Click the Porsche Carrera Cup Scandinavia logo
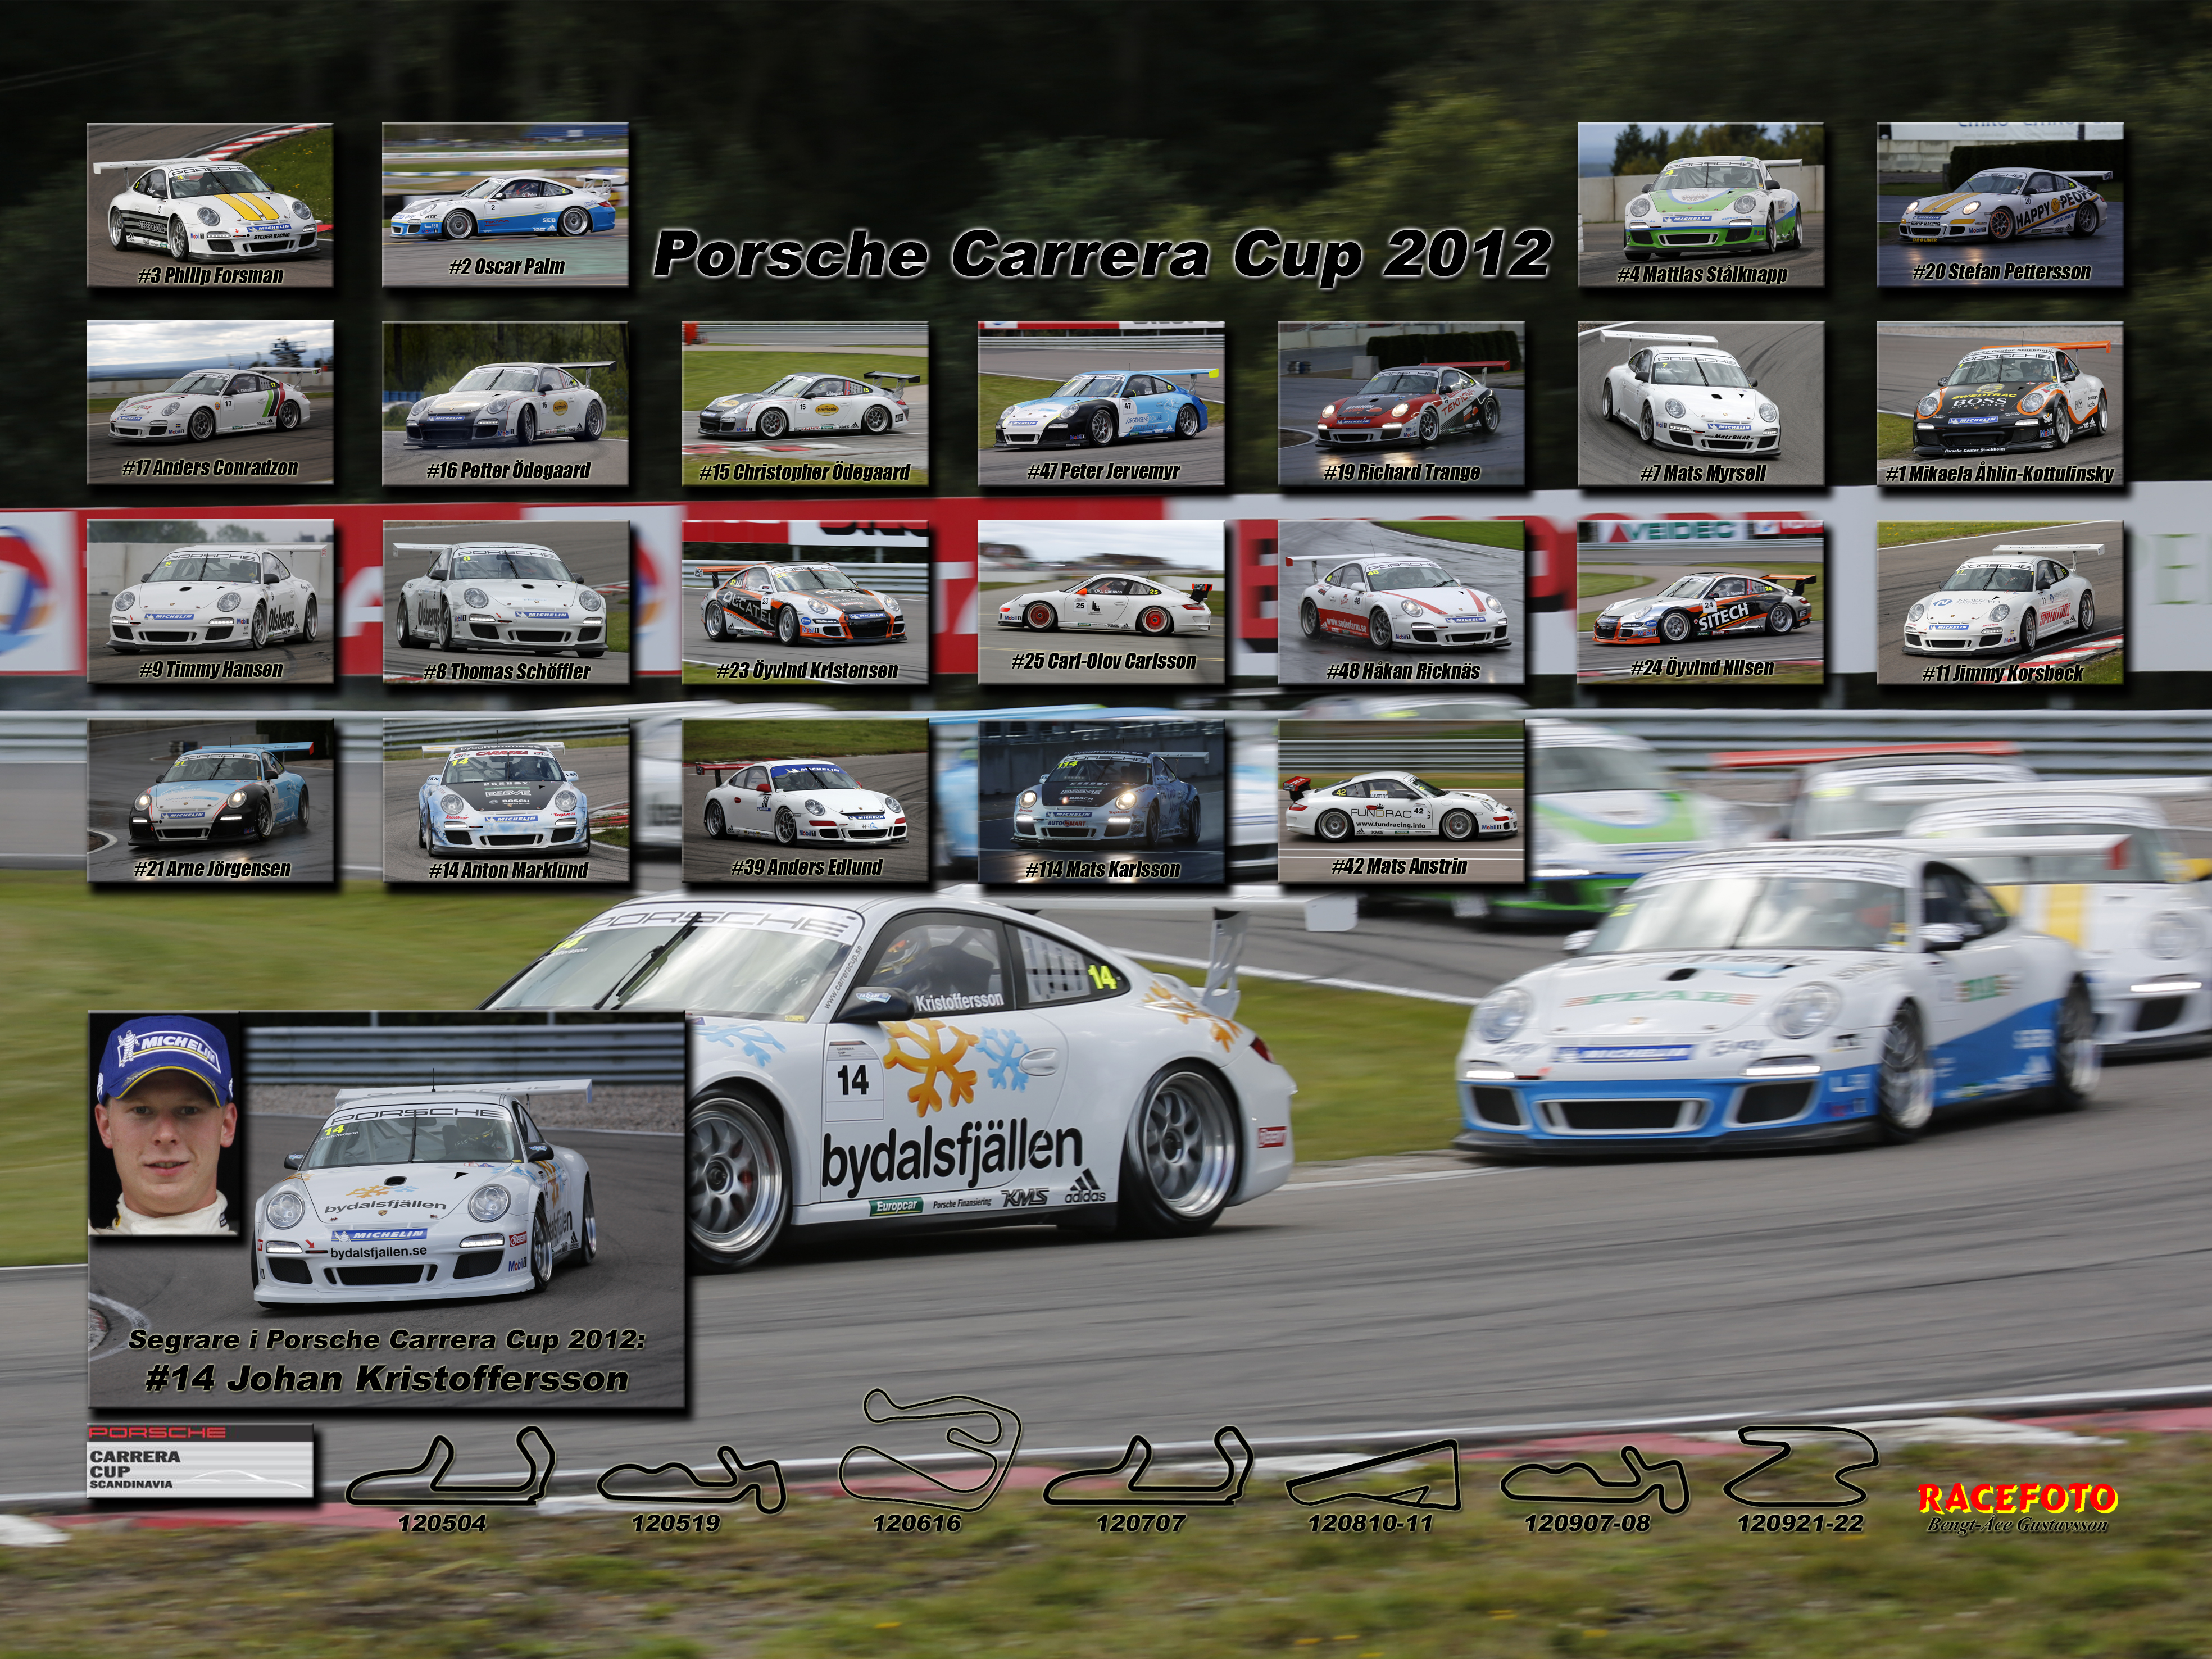2212x1659 pixels. pos(201,1460)
